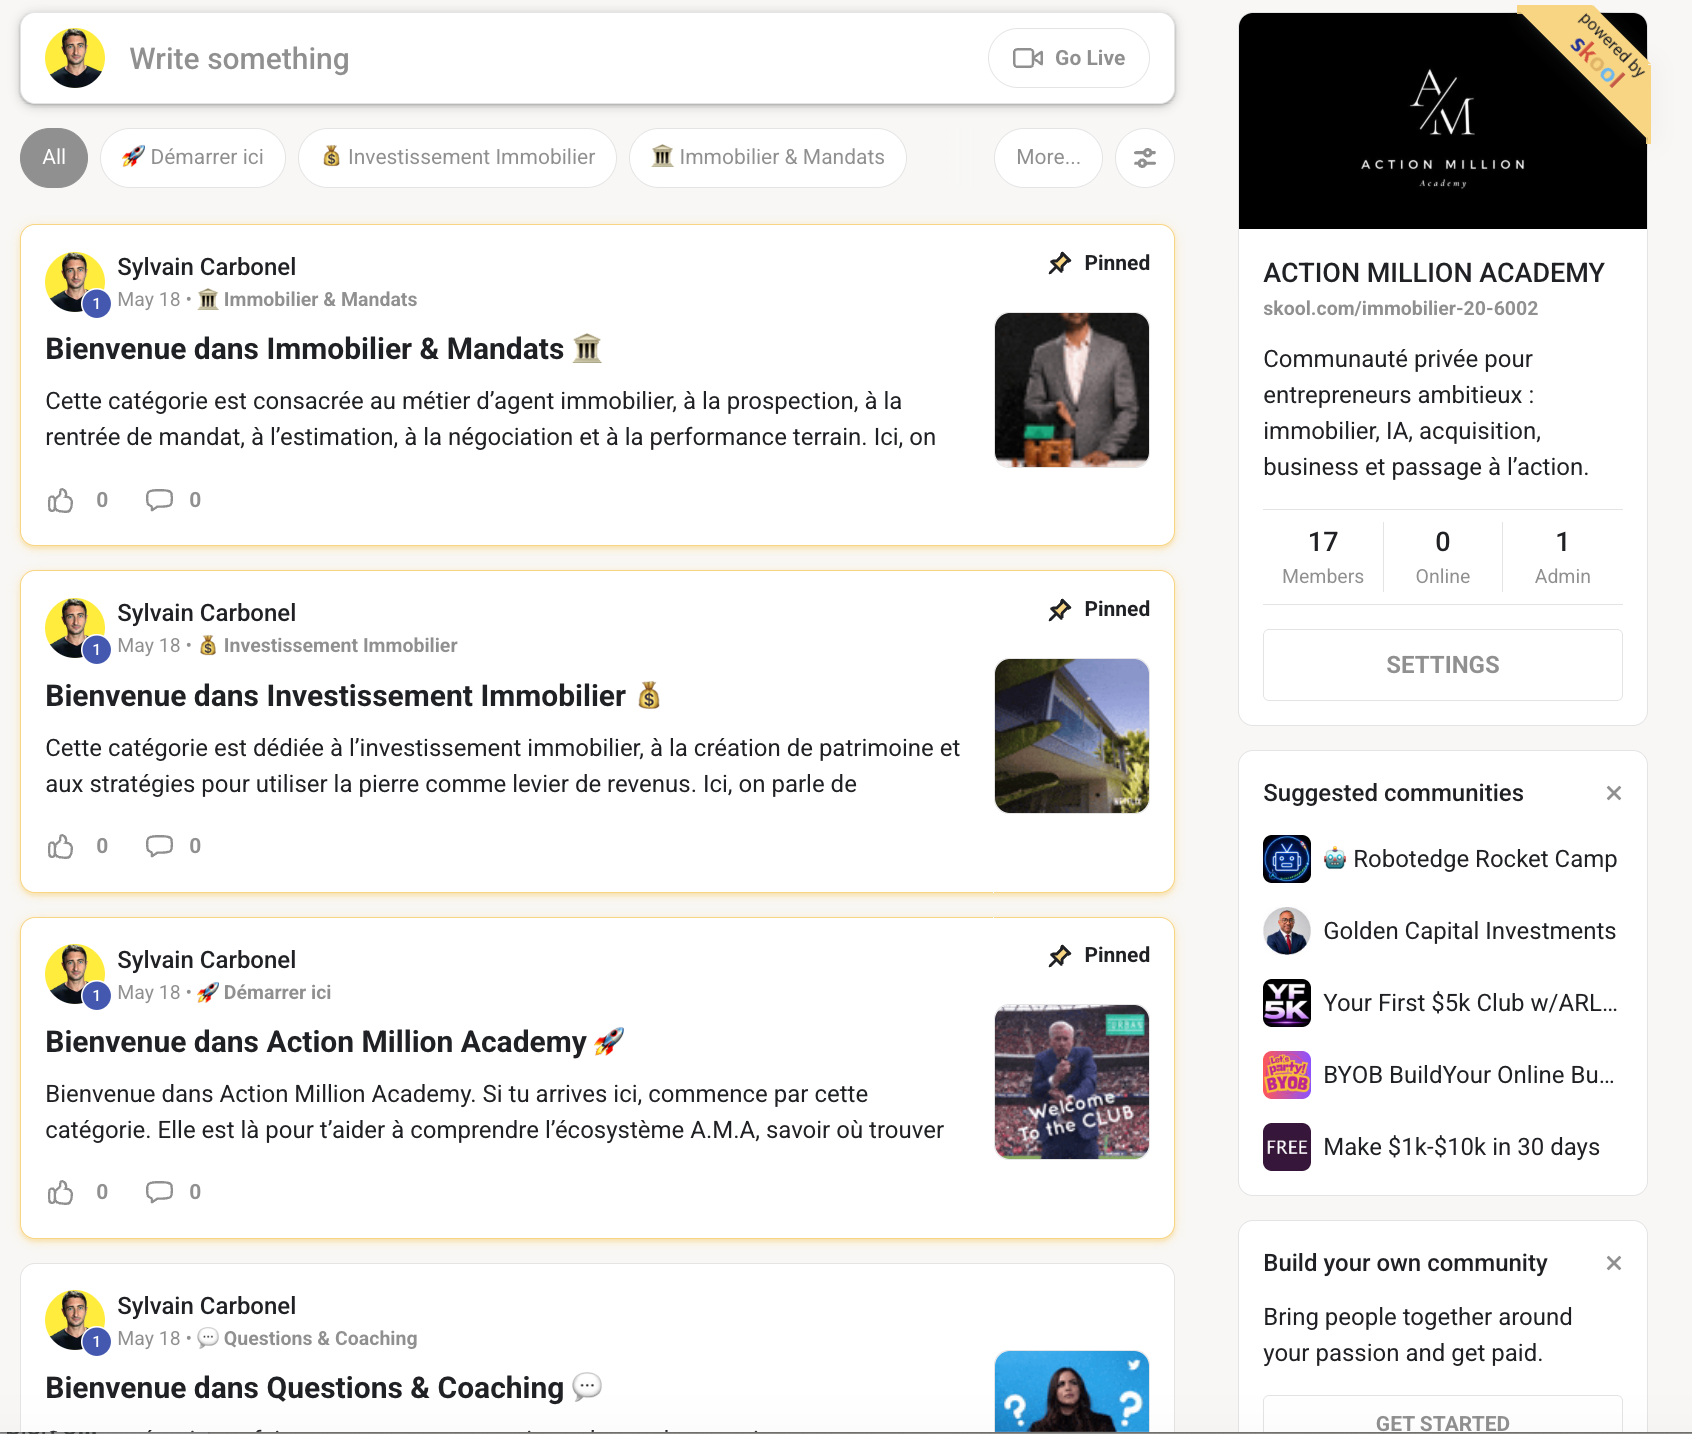
Task: Open the feed filter settings icon
Action: coord(1144,158)
